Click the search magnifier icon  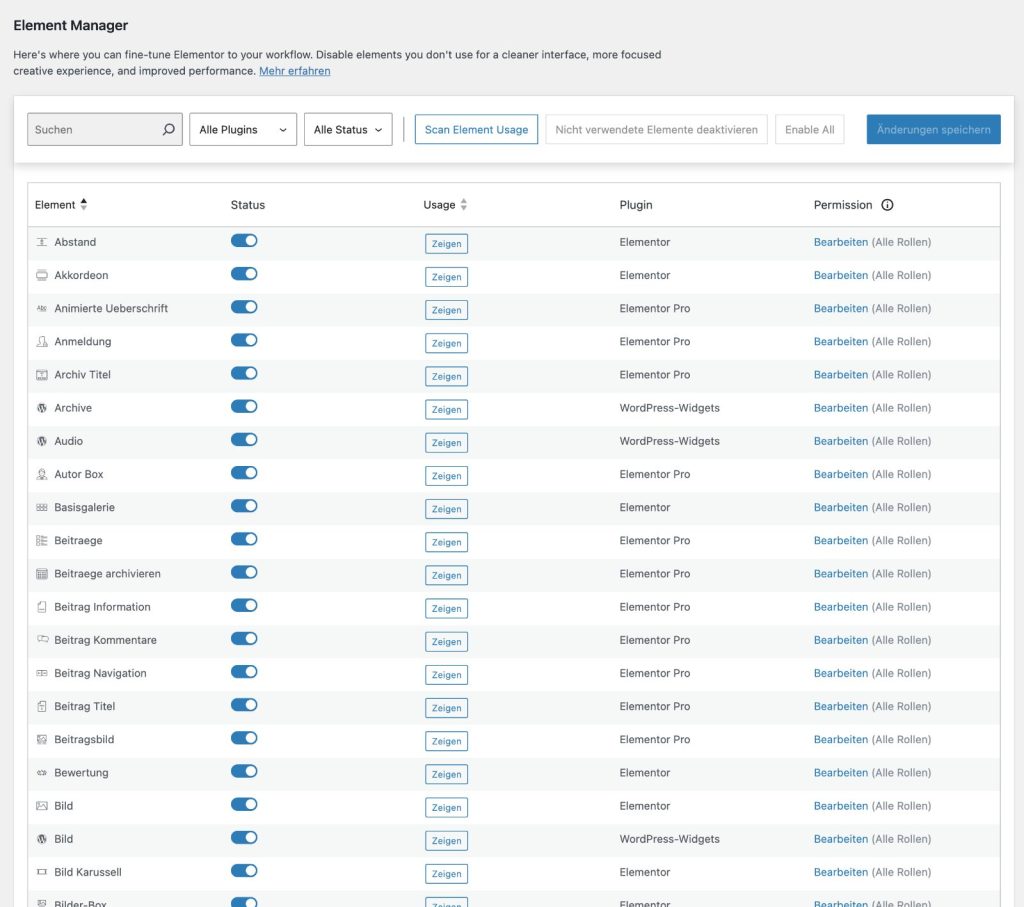coord(168,129)
